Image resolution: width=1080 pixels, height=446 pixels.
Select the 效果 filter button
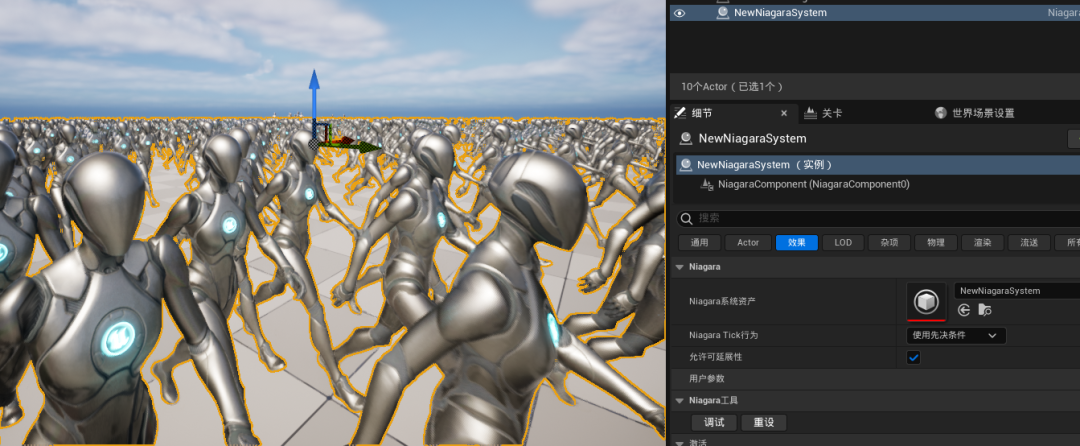pyautogui.click(x=797, y=242)
